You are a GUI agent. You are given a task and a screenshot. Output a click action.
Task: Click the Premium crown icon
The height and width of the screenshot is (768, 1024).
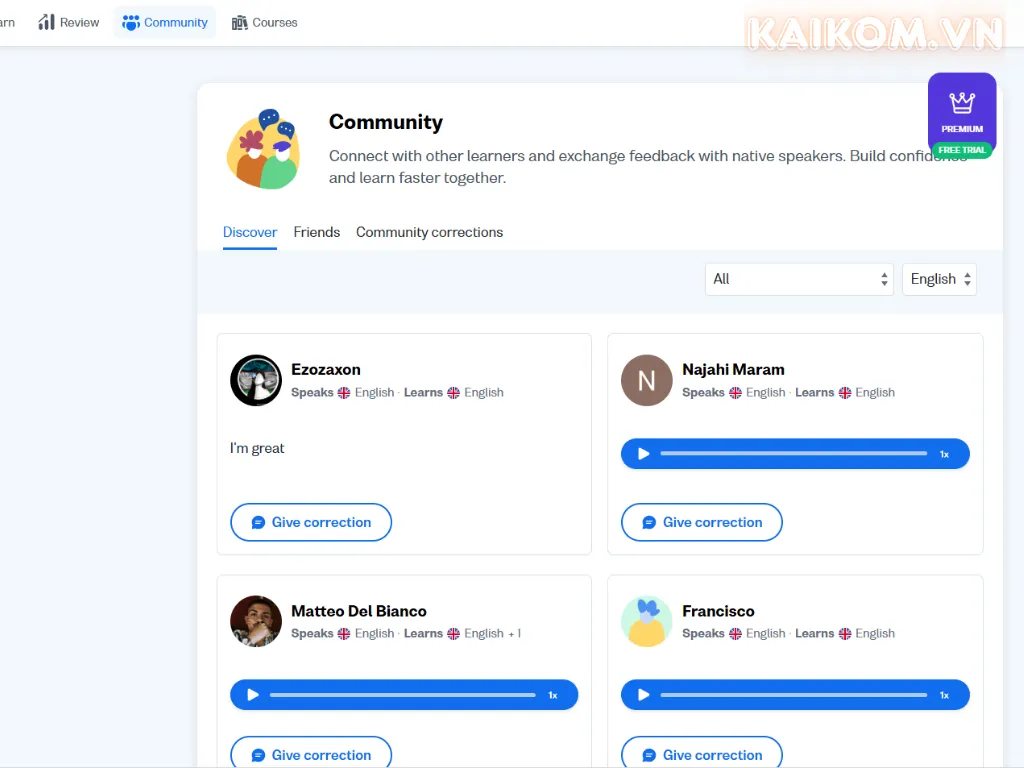click(962, 104)
